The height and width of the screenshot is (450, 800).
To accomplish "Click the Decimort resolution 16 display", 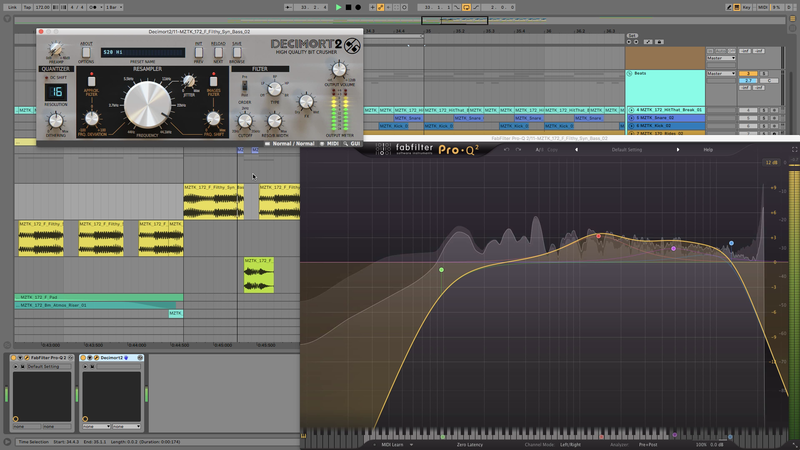I will point(56,92).
